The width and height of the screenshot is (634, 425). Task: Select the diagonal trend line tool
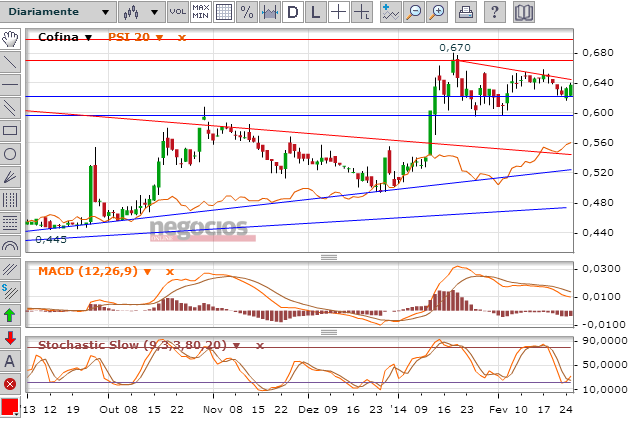[x=10, y=62]
